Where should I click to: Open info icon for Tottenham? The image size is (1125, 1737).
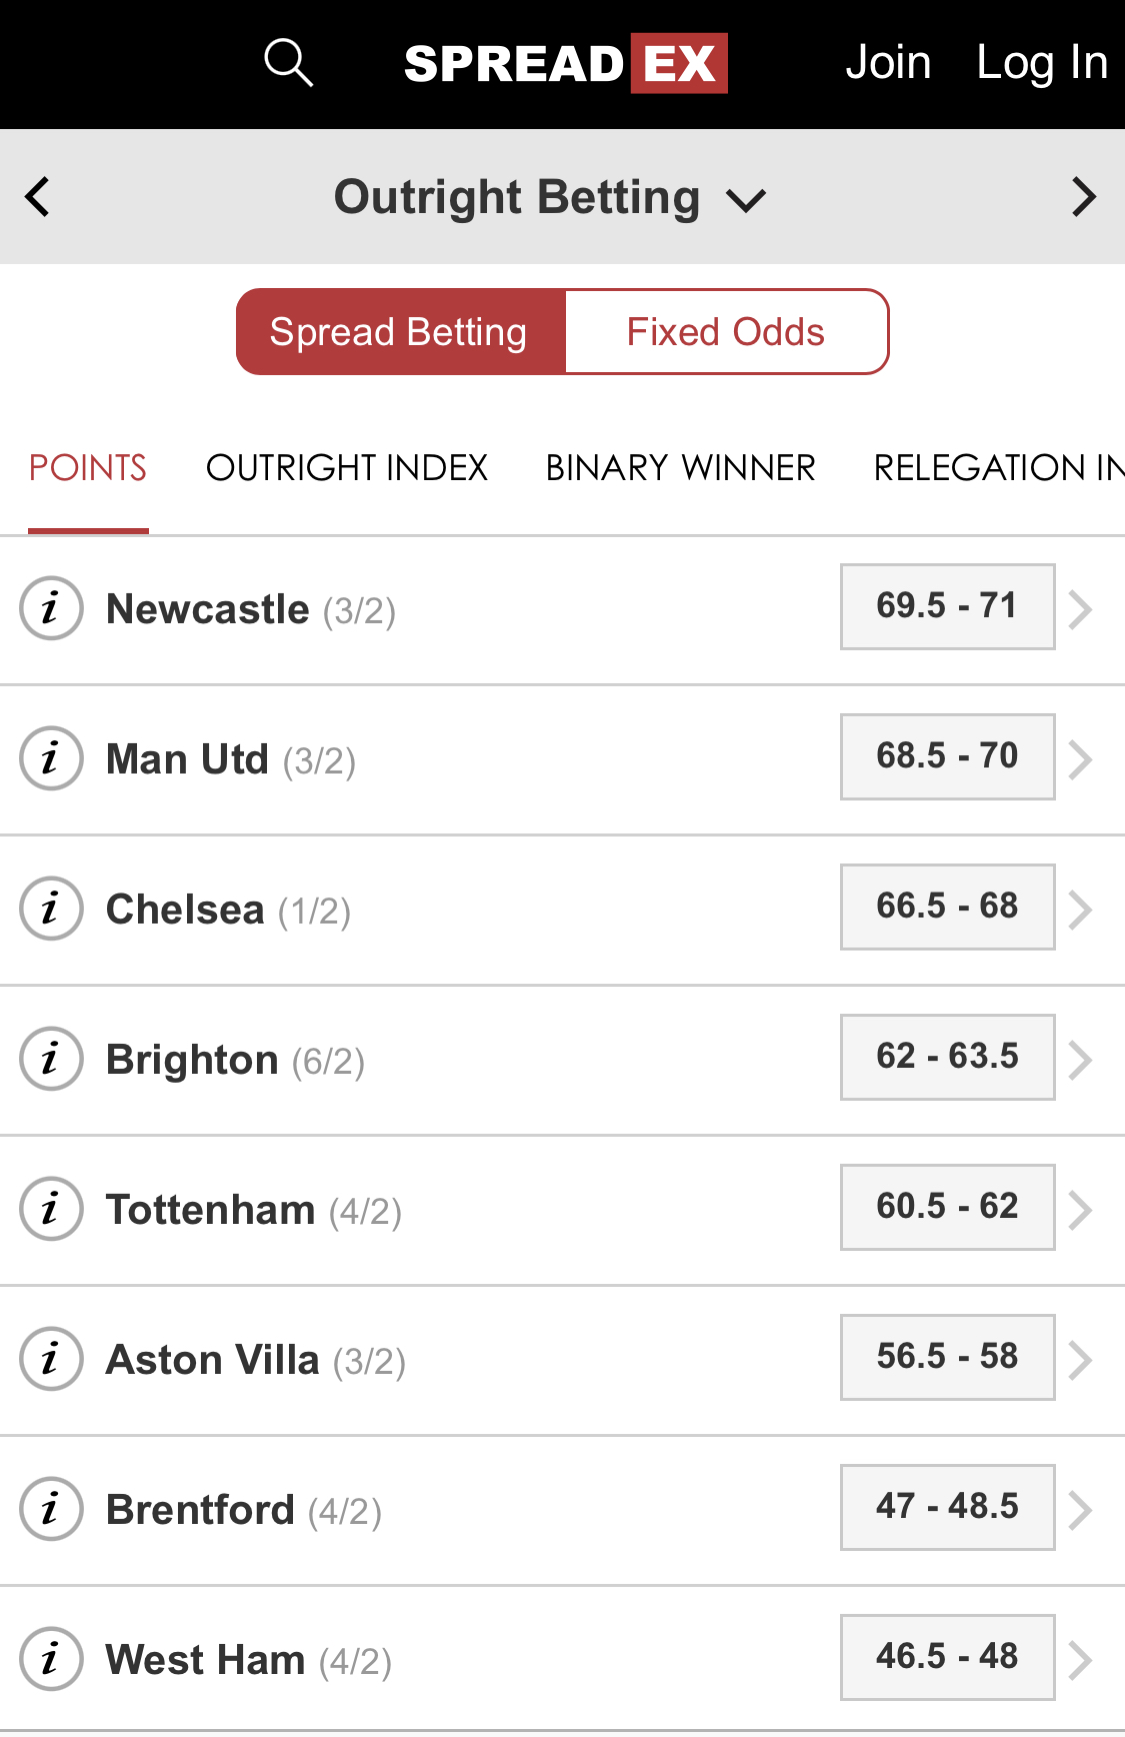coord(51,1208)
